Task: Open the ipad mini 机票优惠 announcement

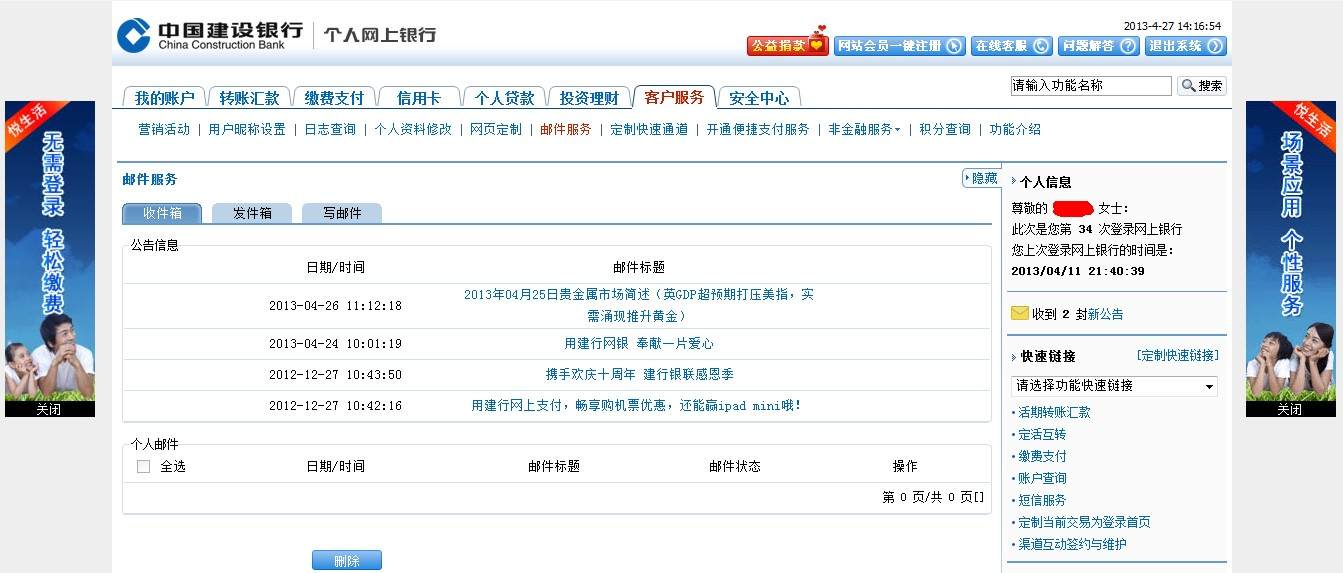Action: tap(636, 405)
